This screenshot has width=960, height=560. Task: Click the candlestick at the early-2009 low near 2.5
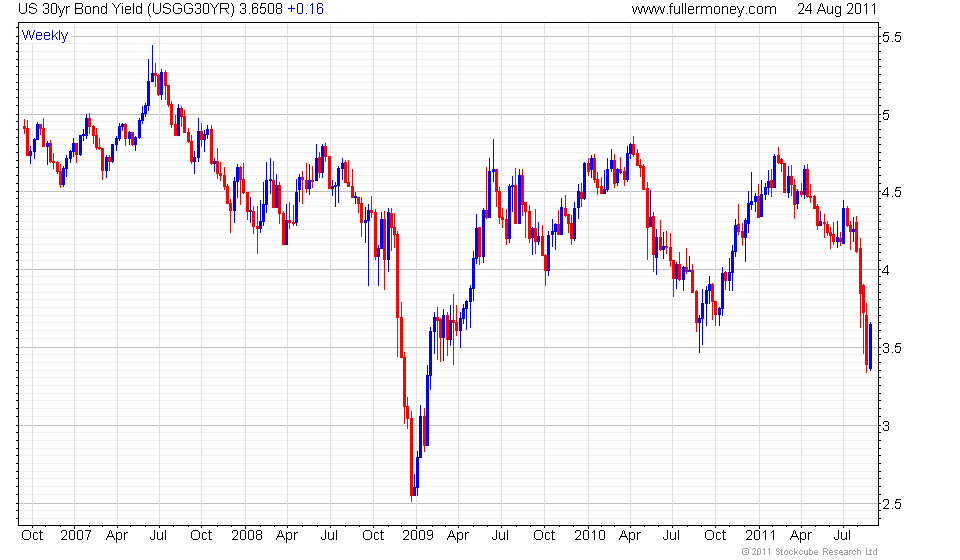coord(412,456)
